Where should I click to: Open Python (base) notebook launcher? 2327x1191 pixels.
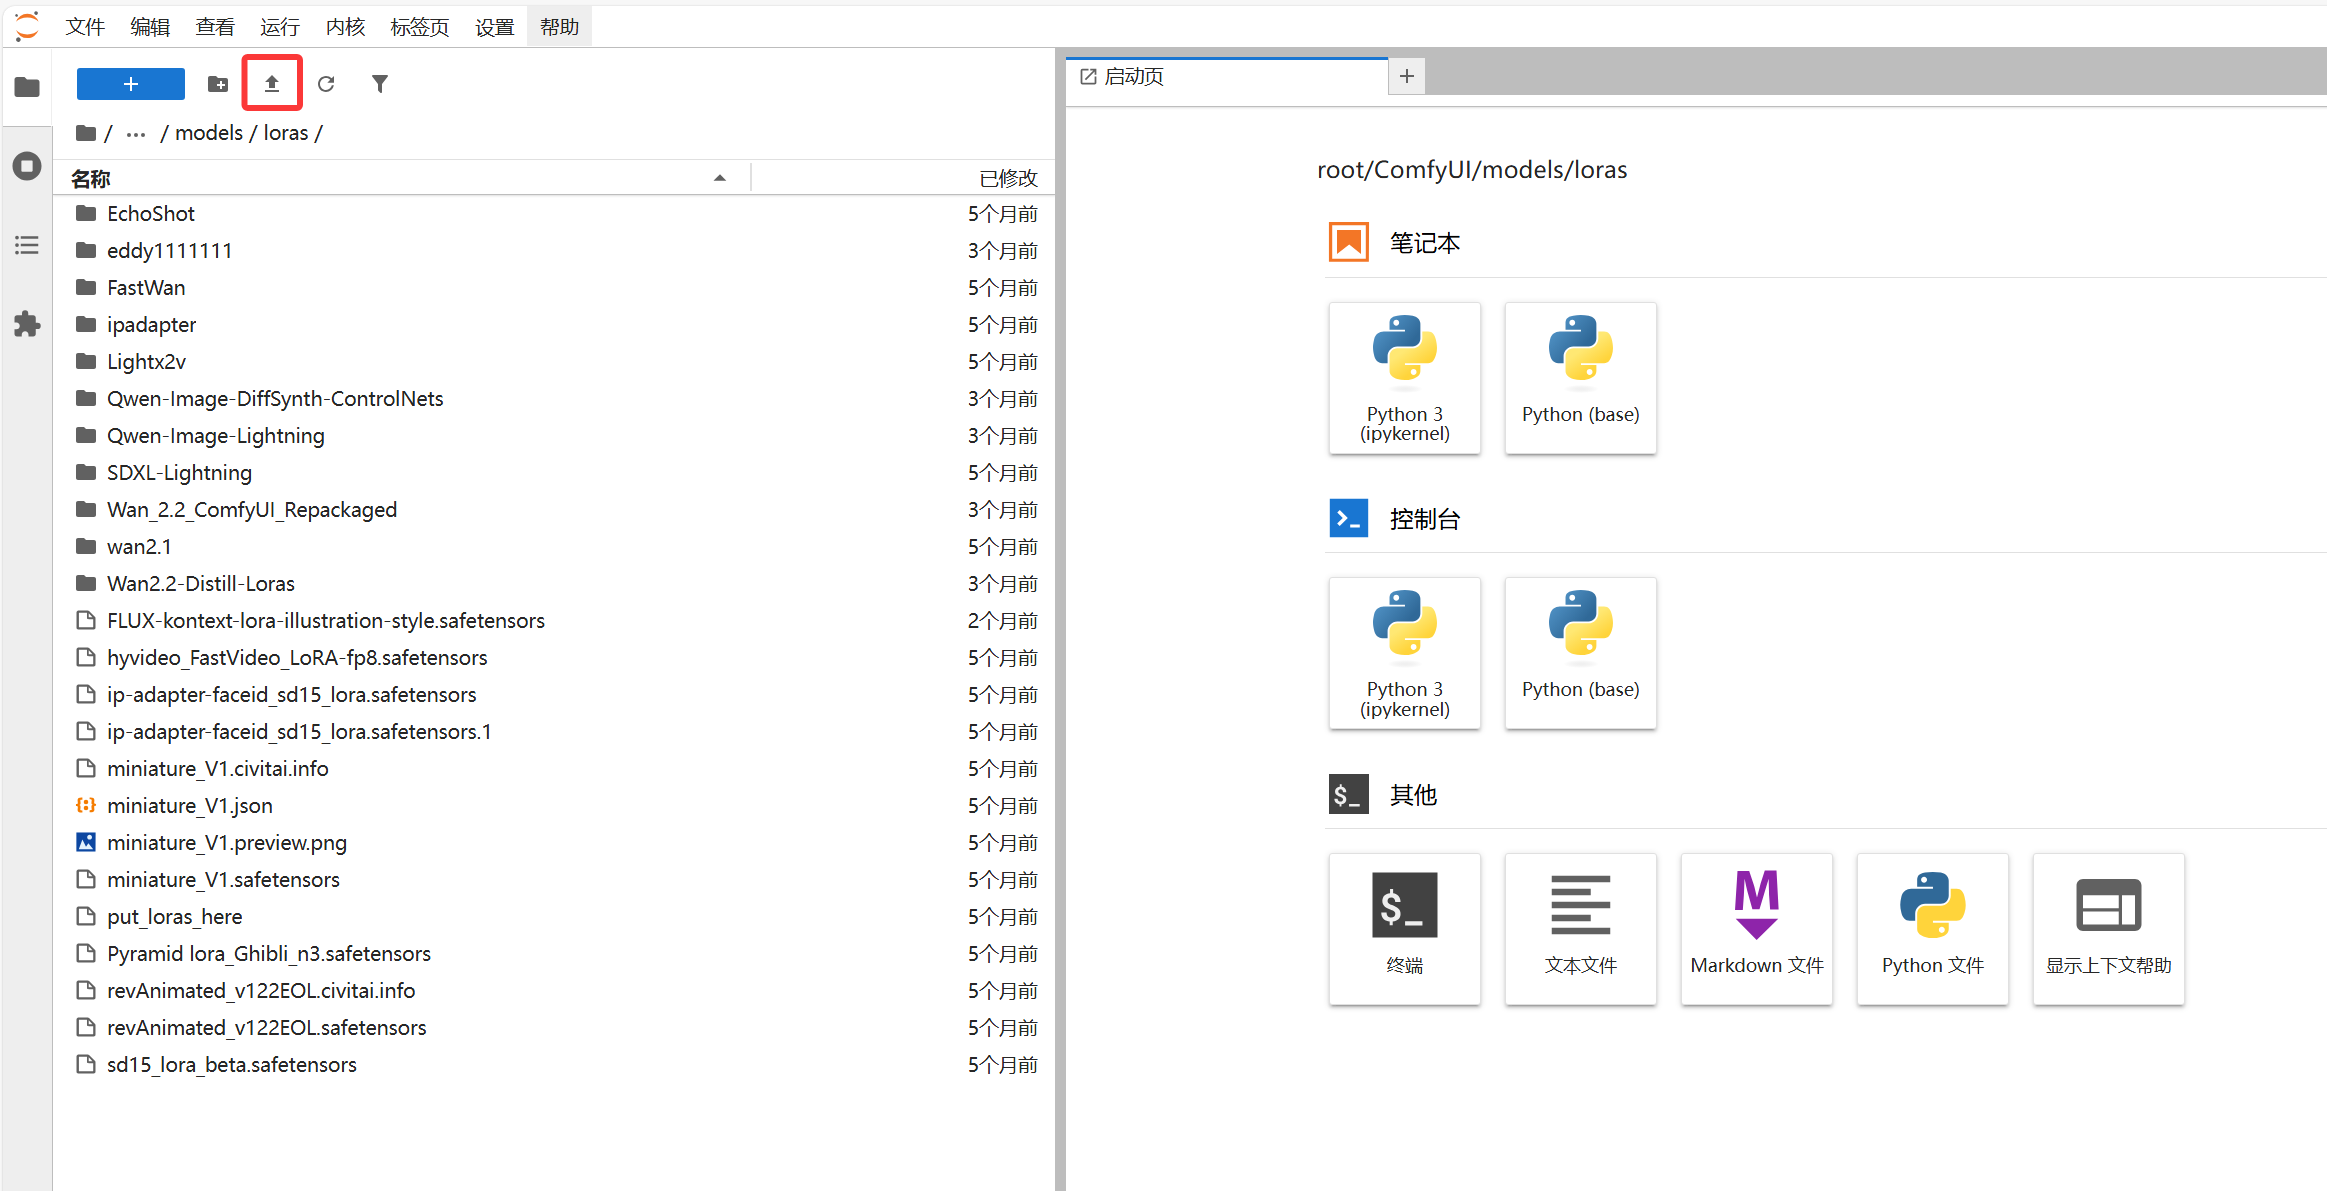1580,377
